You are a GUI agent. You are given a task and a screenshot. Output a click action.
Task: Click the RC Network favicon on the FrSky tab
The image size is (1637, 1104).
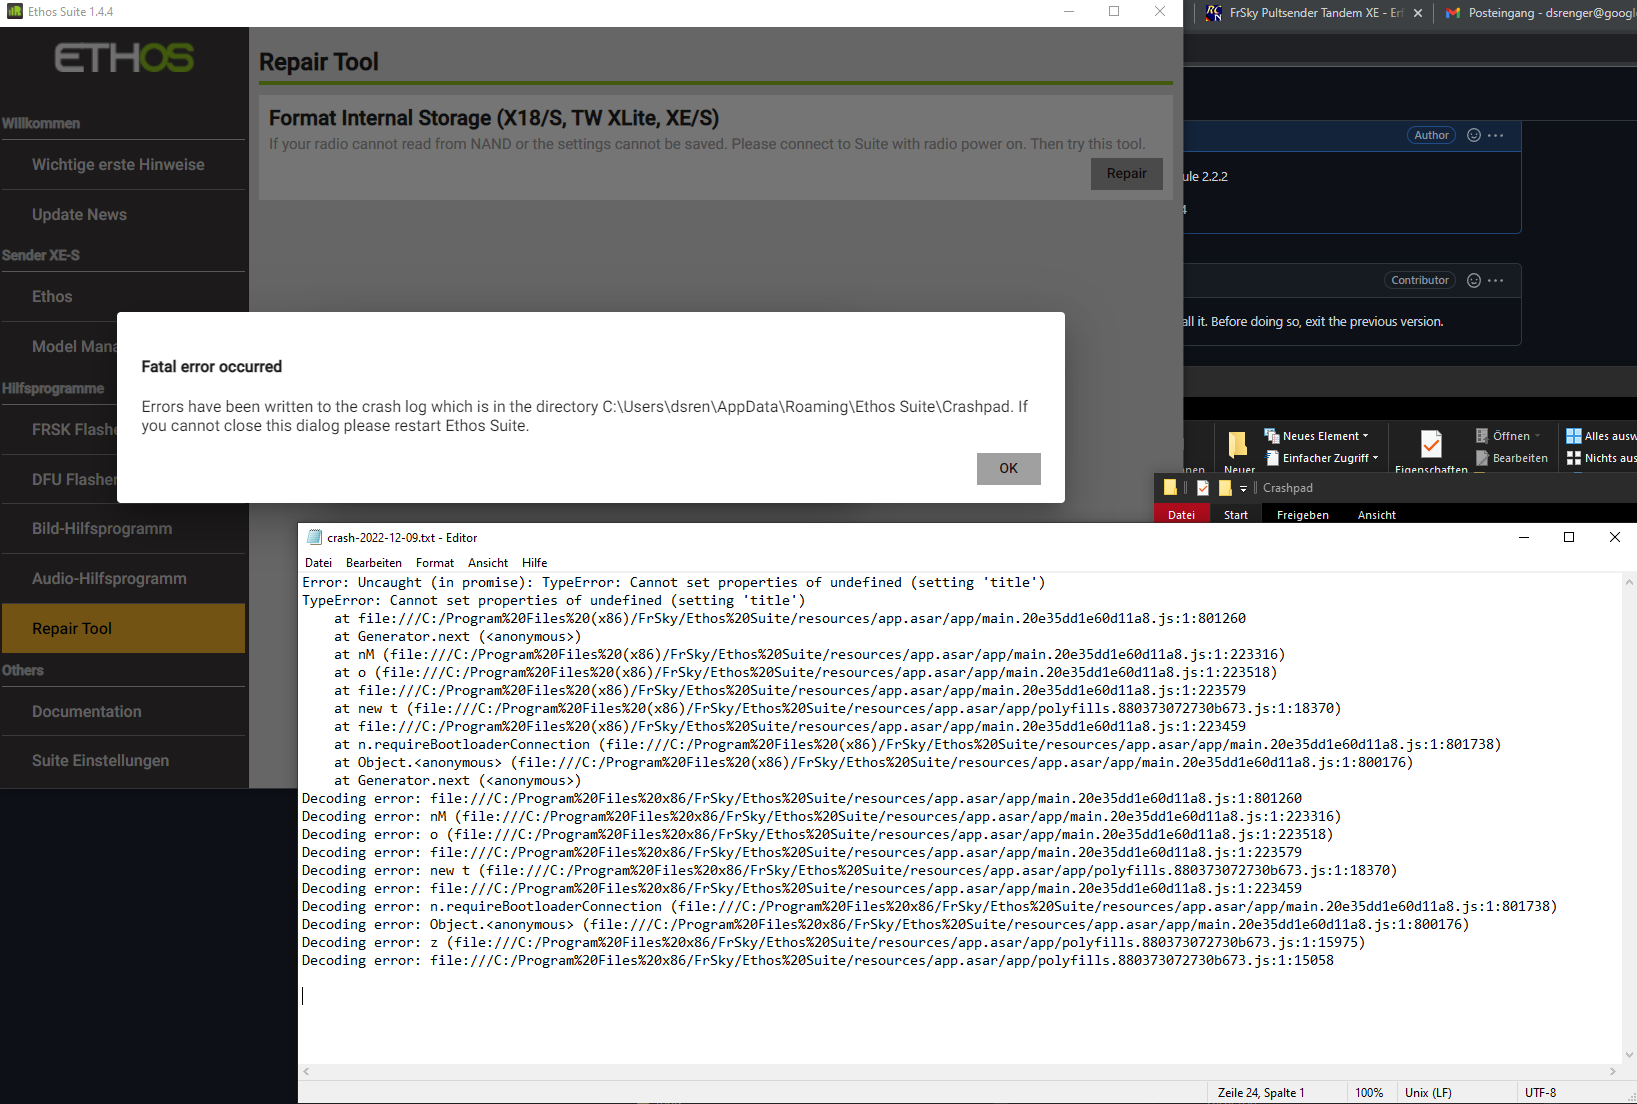(x=1213, y=13)
